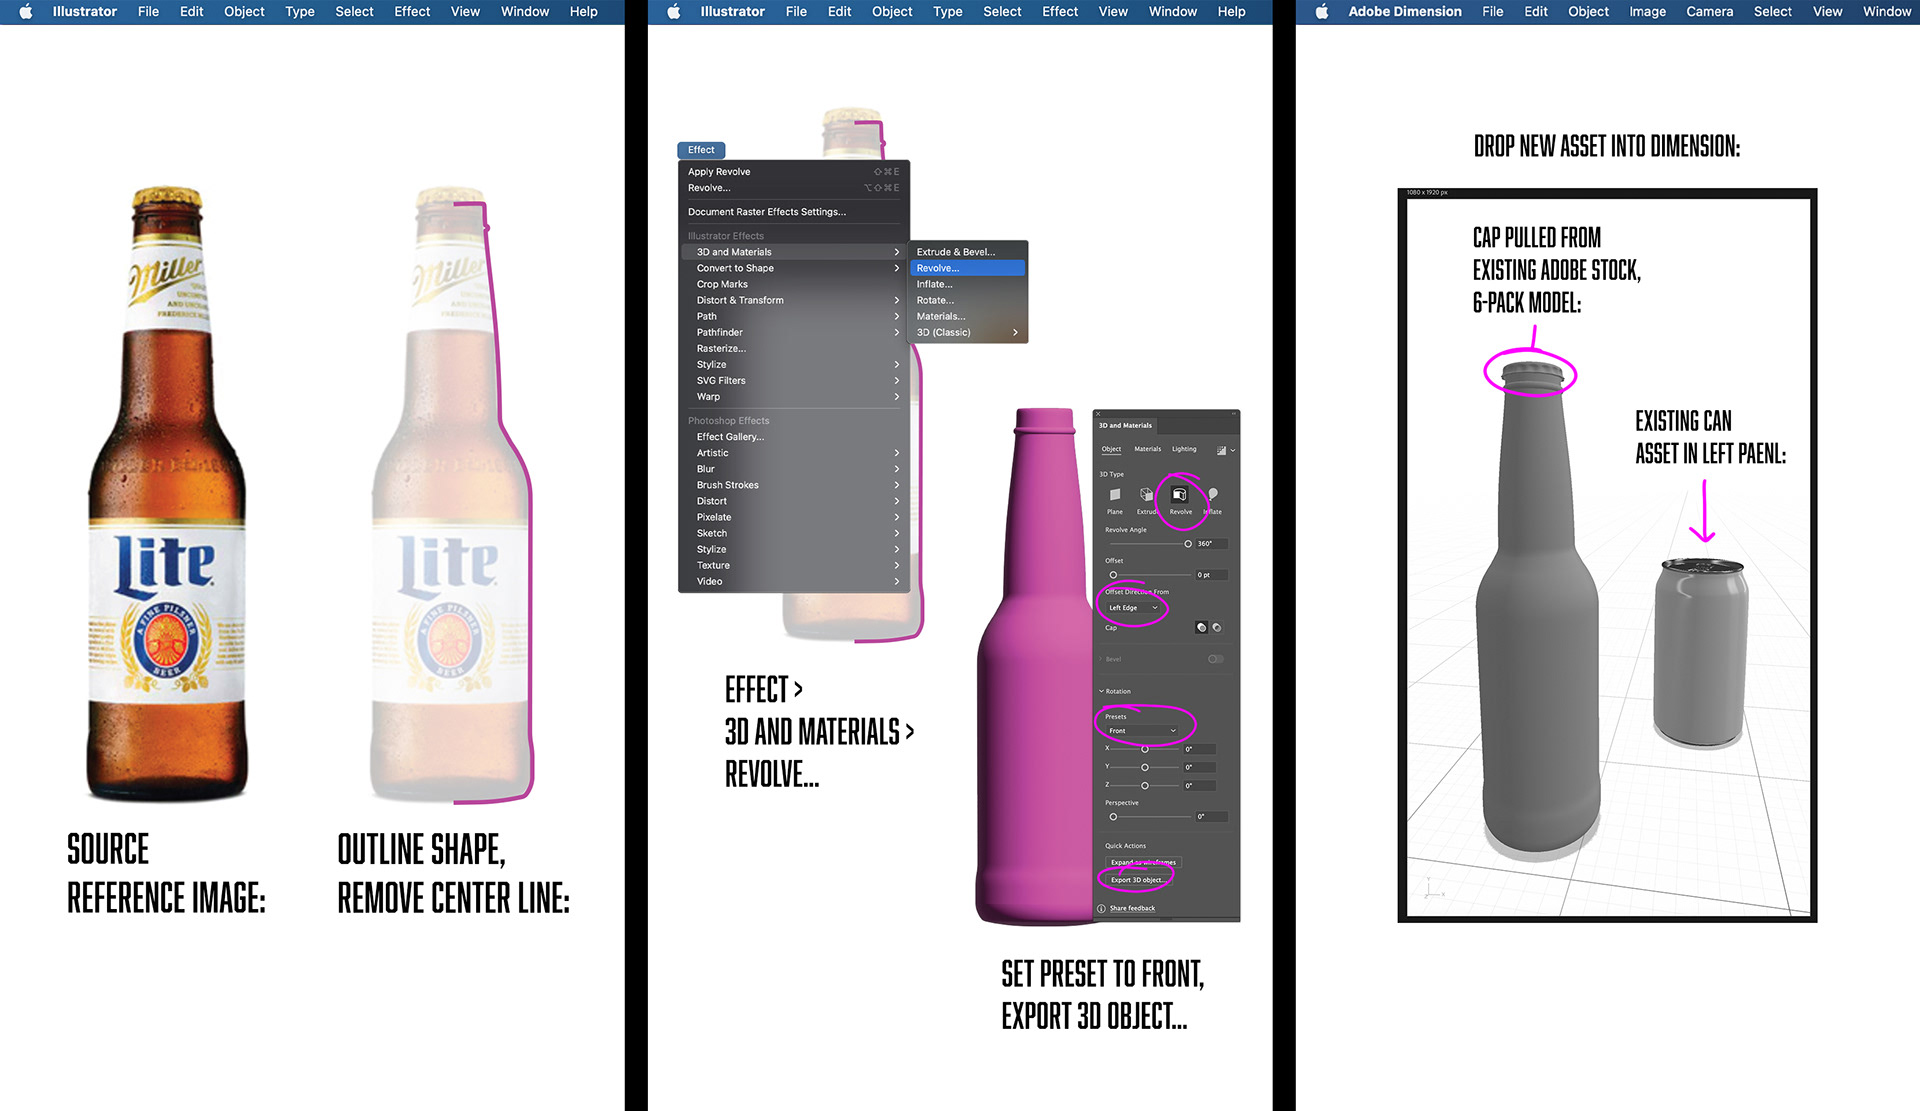Toggle the Bevel switch
Viewport: 1920px width, 1111px height.
pos(1216,659)
